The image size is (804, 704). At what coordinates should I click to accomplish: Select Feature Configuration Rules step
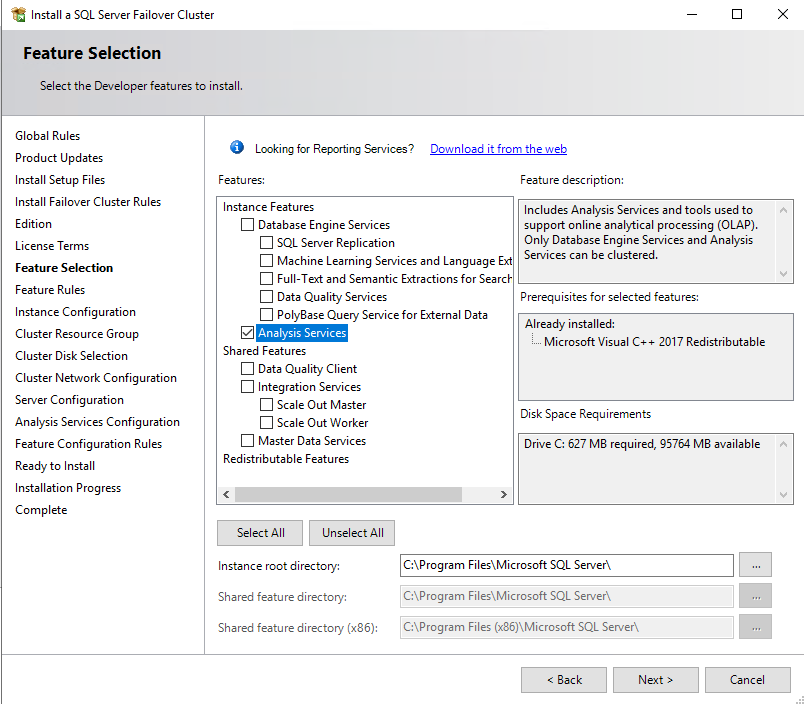click(88, 444)
